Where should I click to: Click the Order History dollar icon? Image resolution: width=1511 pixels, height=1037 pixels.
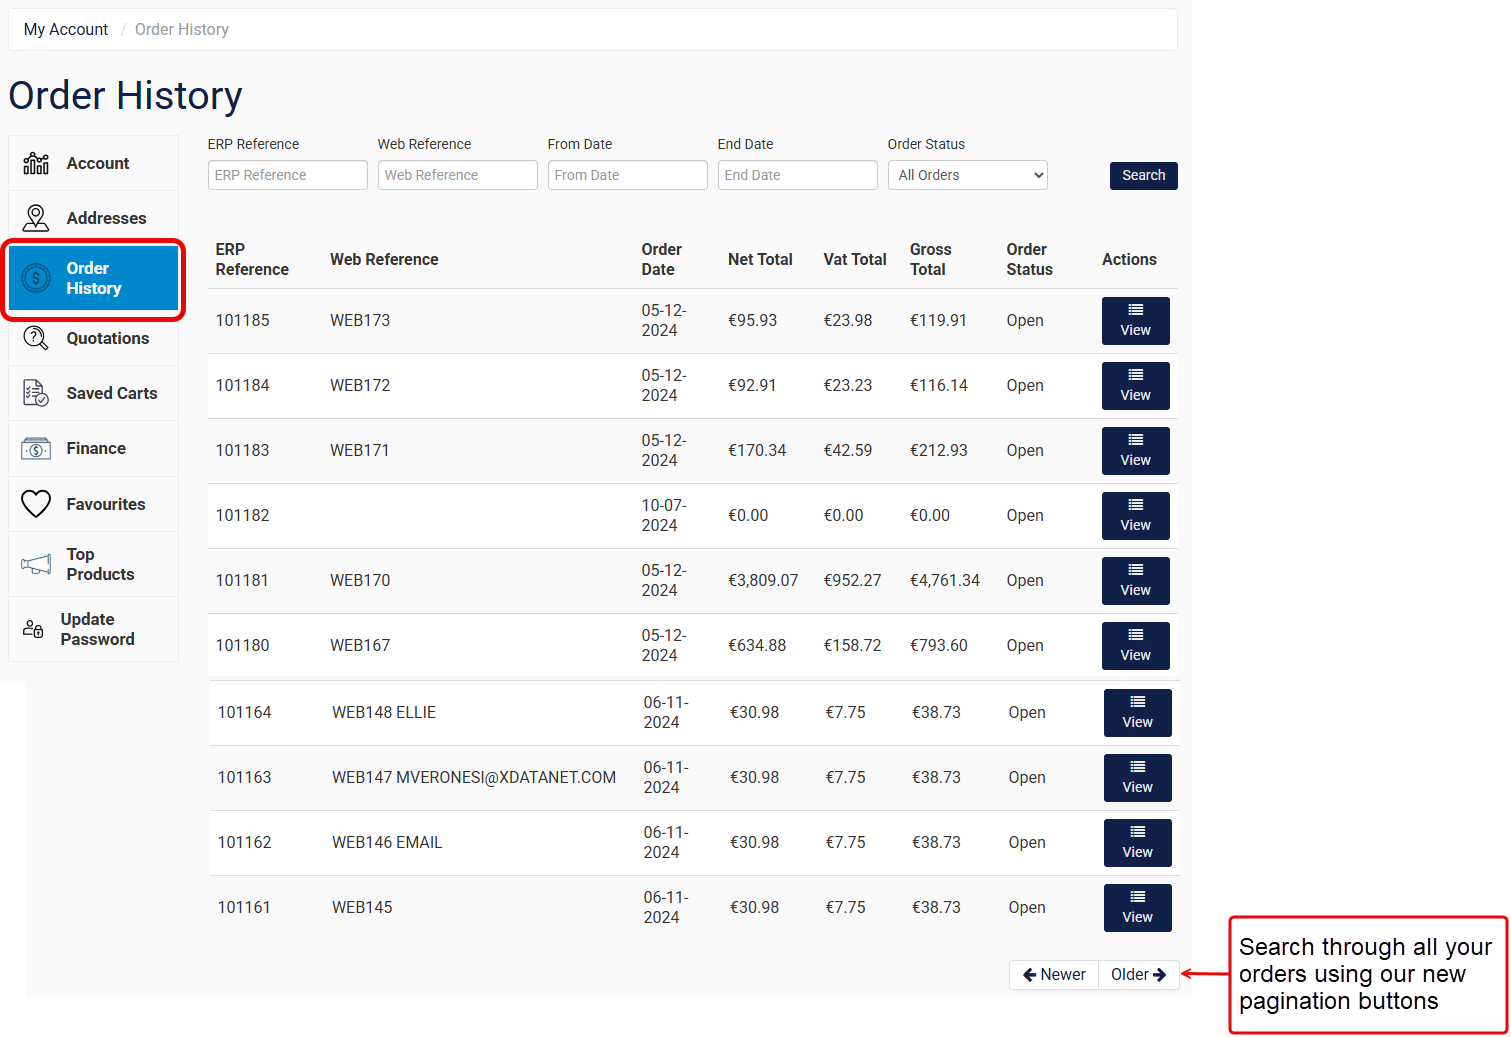click(x=36, y=279)
